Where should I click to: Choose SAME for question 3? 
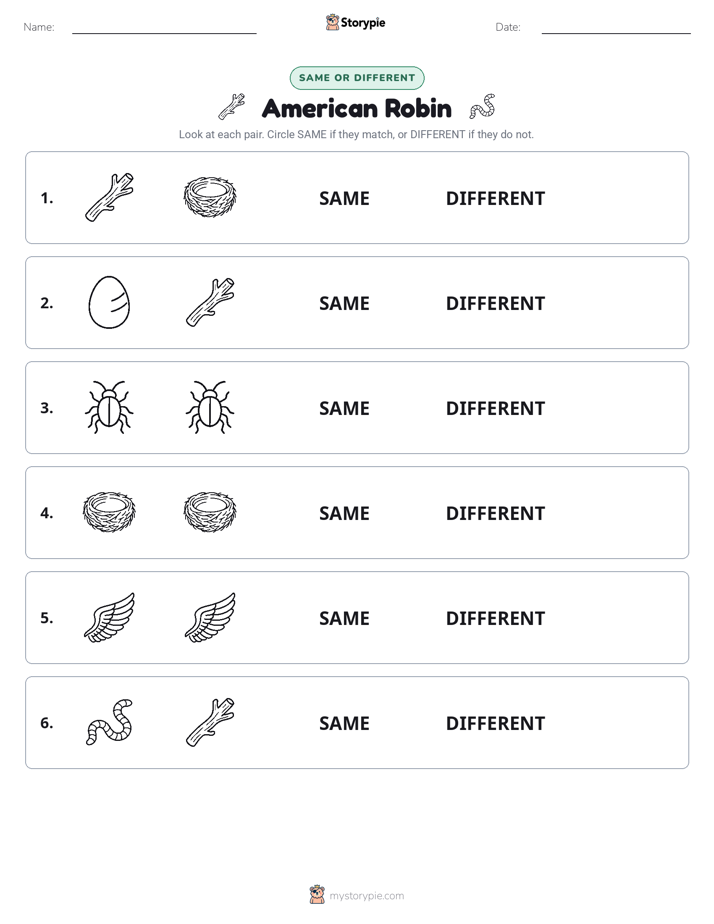click(345, 408)
